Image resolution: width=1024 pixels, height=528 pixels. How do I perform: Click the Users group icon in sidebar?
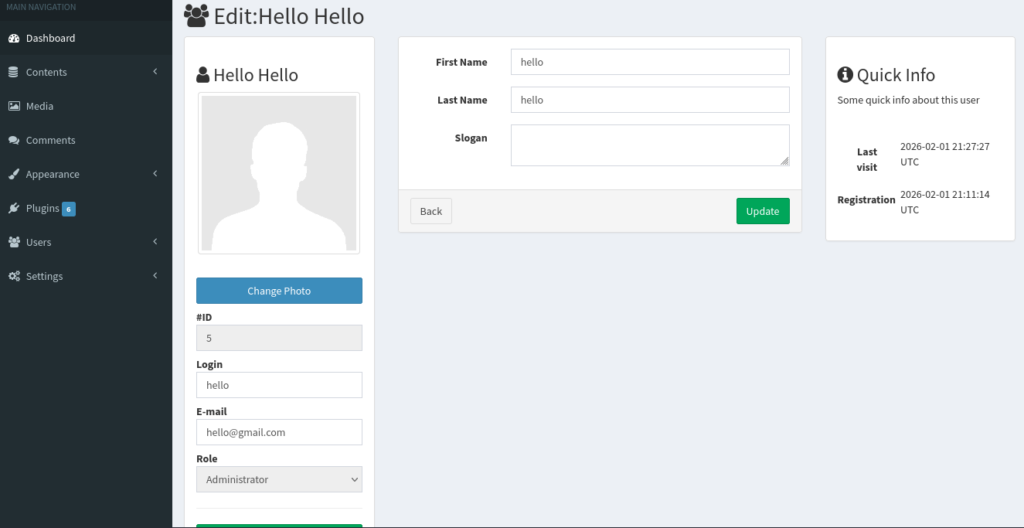click(x=14, y=242)
